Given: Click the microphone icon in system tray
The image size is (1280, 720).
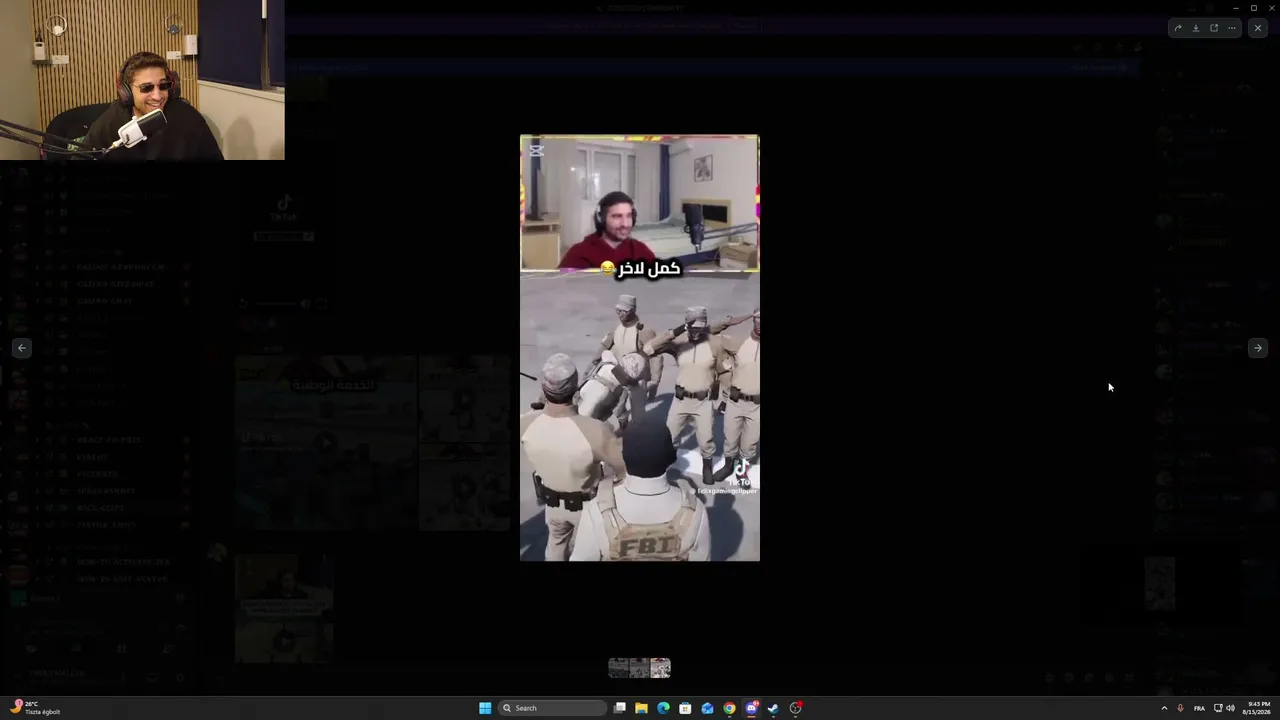Looking at the screenshot, I should 1181,708.
